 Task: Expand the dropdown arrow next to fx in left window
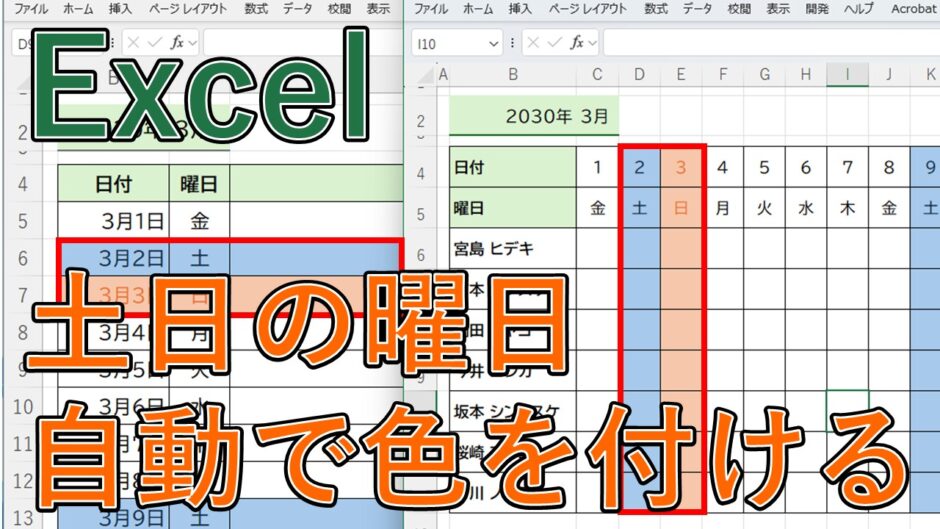(192, 43)
